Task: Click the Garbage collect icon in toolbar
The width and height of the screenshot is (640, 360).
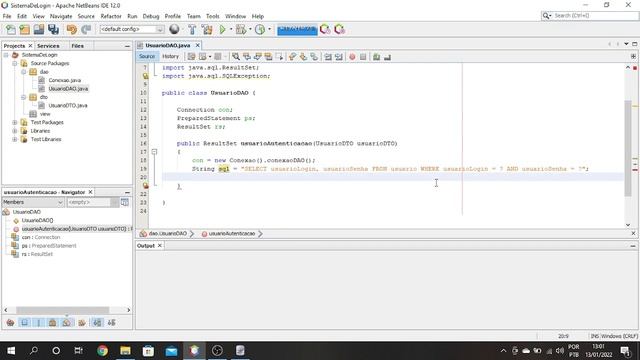Action: (325, 29)
